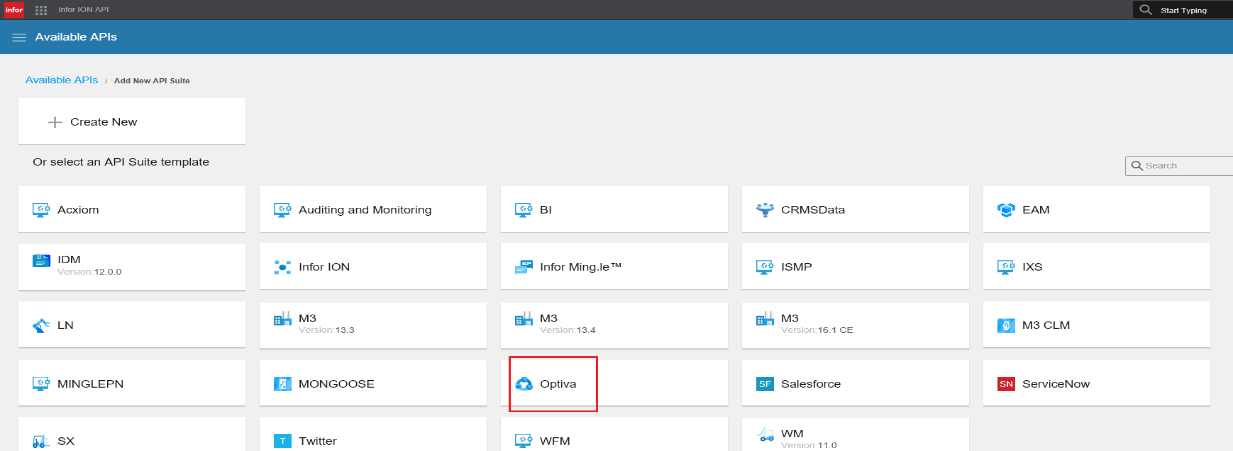Click the magnifier icon in top search
This screenshot has width=1233, height=451.
pos(1146,10)
